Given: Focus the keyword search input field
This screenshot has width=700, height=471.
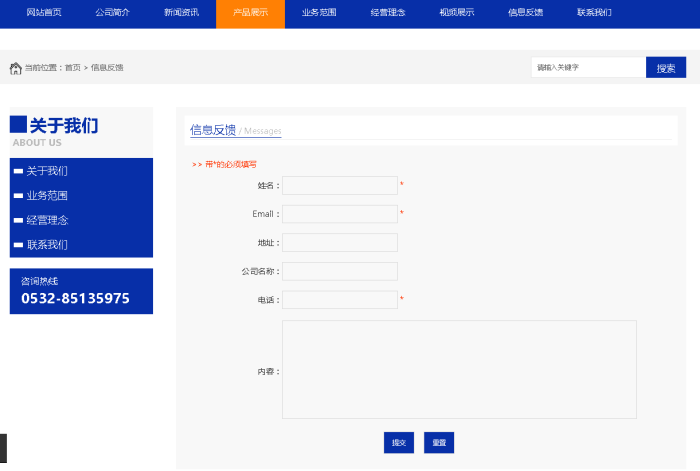Looking at the screenshot, I should pyautogui.click(x=588, y=68).
